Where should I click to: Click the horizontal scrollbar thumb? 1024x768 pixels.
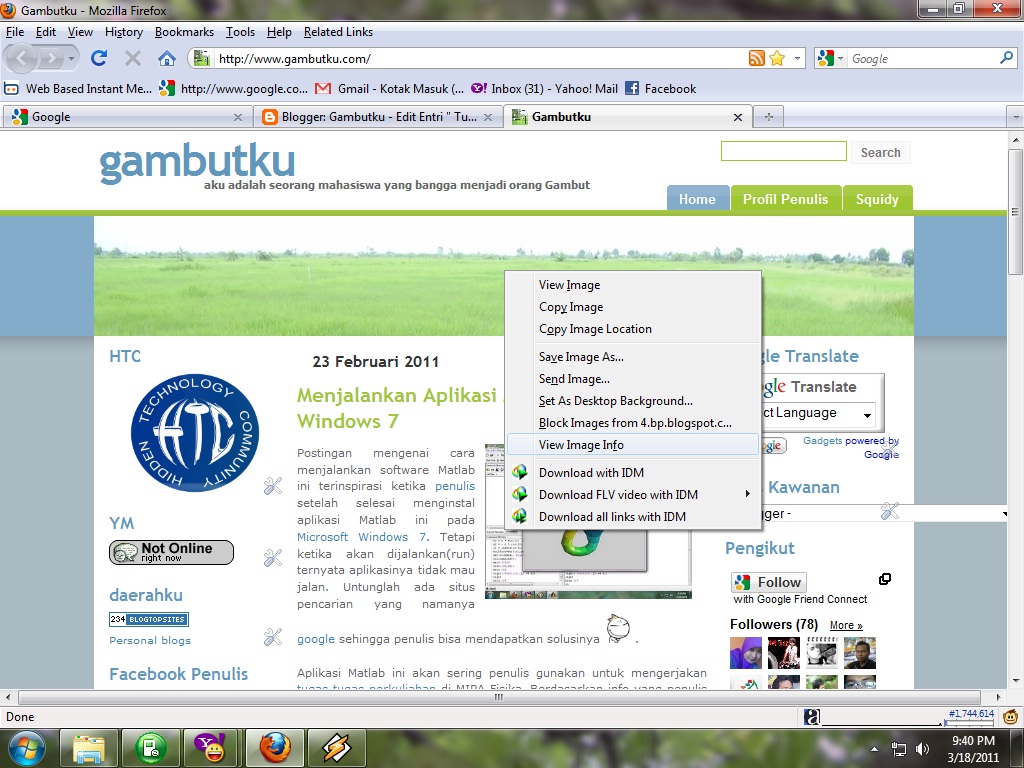click(x=499, y=697)
